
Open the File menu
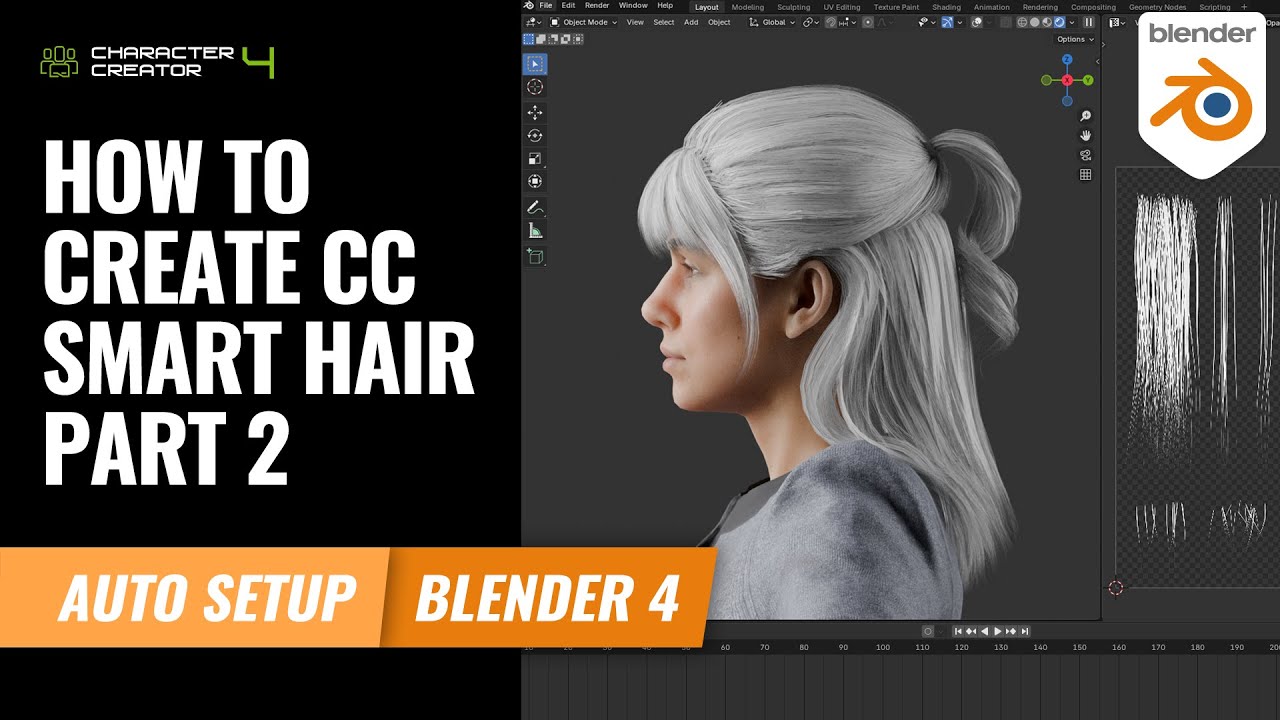pyautogui.click(x=546, y=6)
